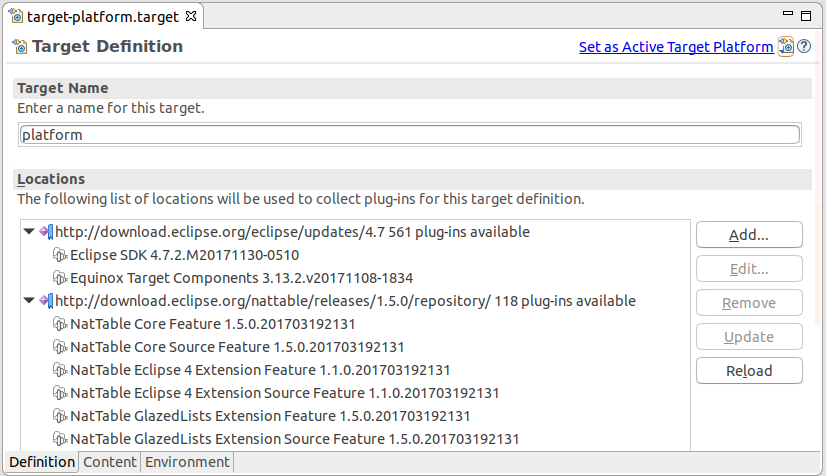Image resolution: width=826 pixels, height=476 pixels.
Task: Click the Update button
Action: 749,337
